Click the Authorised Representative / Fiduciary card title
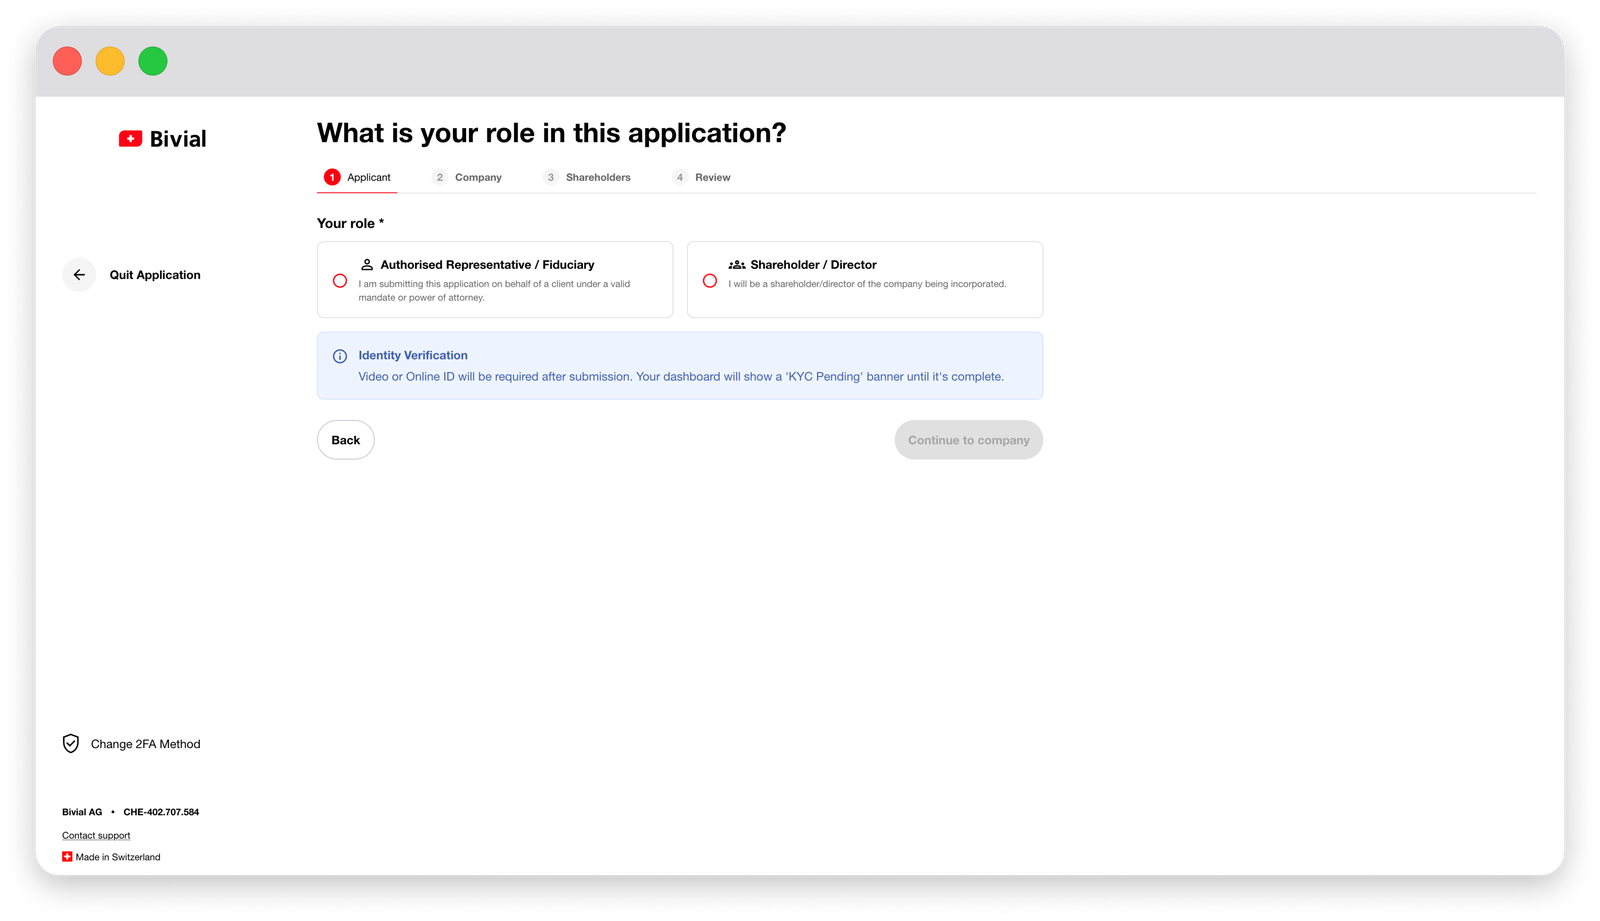1600x921 pixels. pyautogui.click(x=487, y=265)
